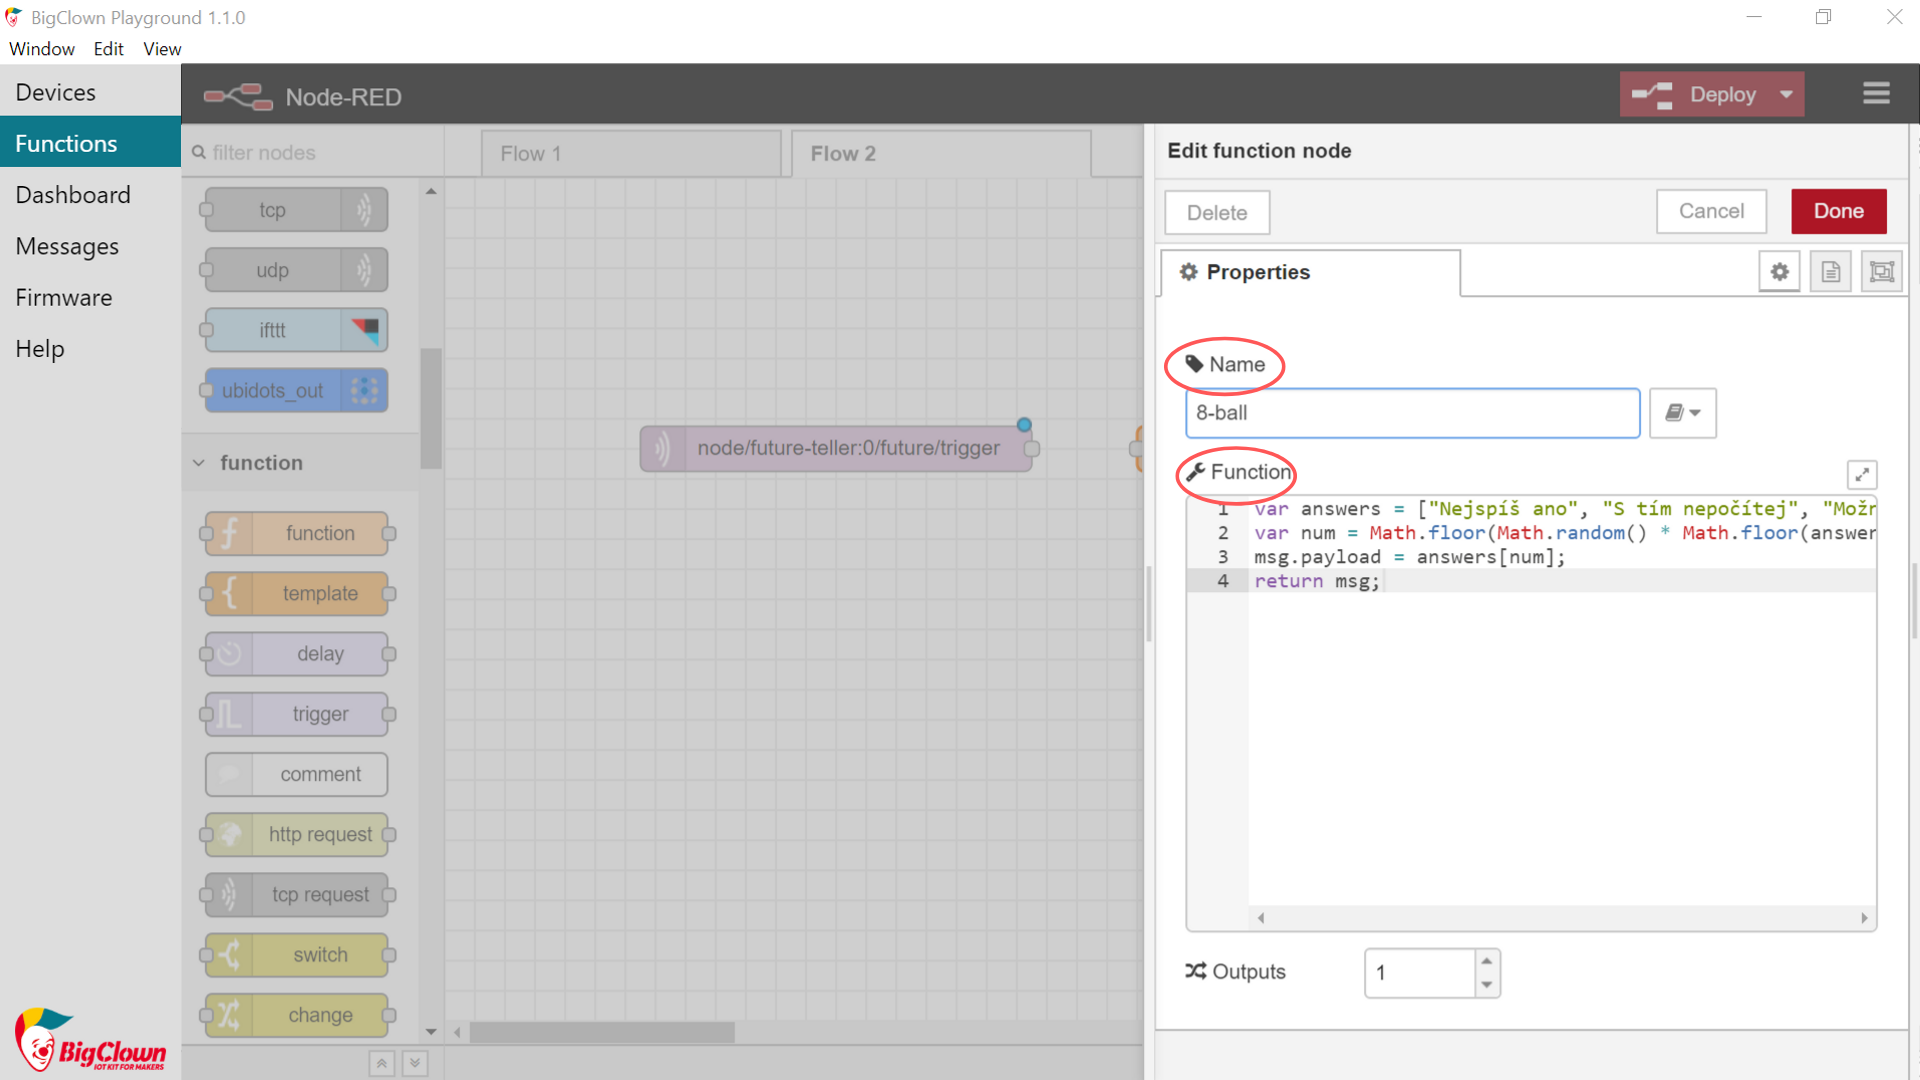Select the function node in palette

click(296, 534)
